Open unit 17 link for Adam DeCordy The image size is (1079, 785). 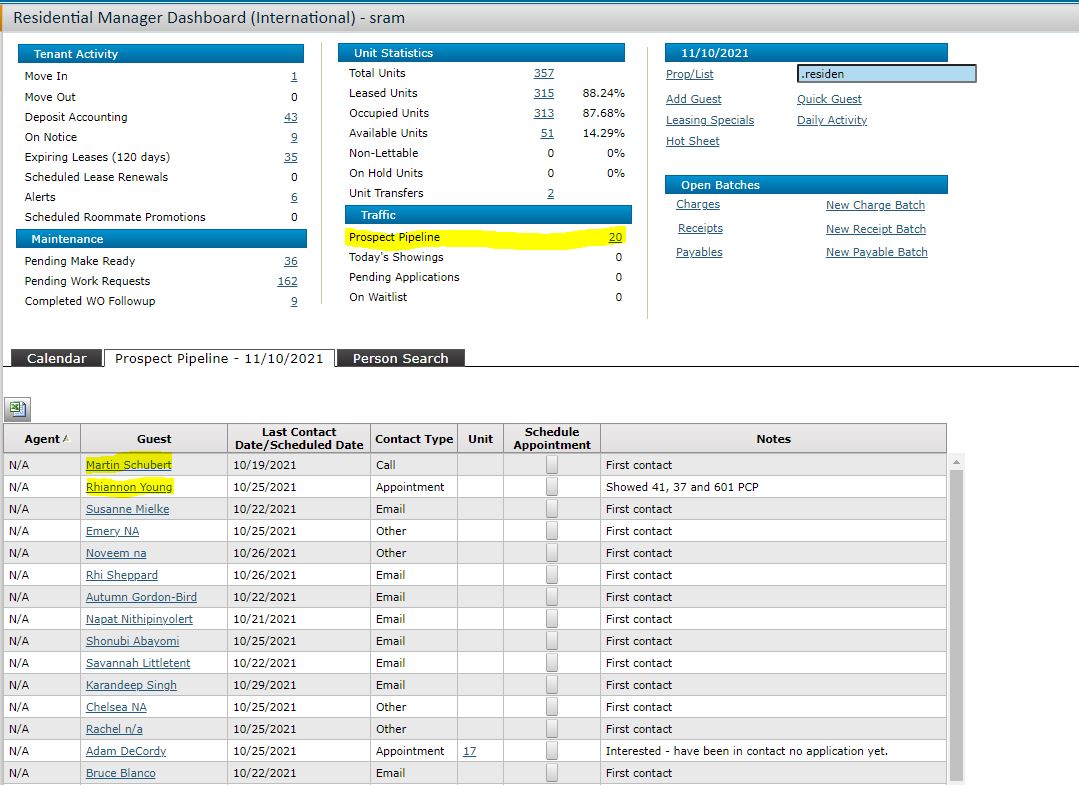(x=469, y=751)
